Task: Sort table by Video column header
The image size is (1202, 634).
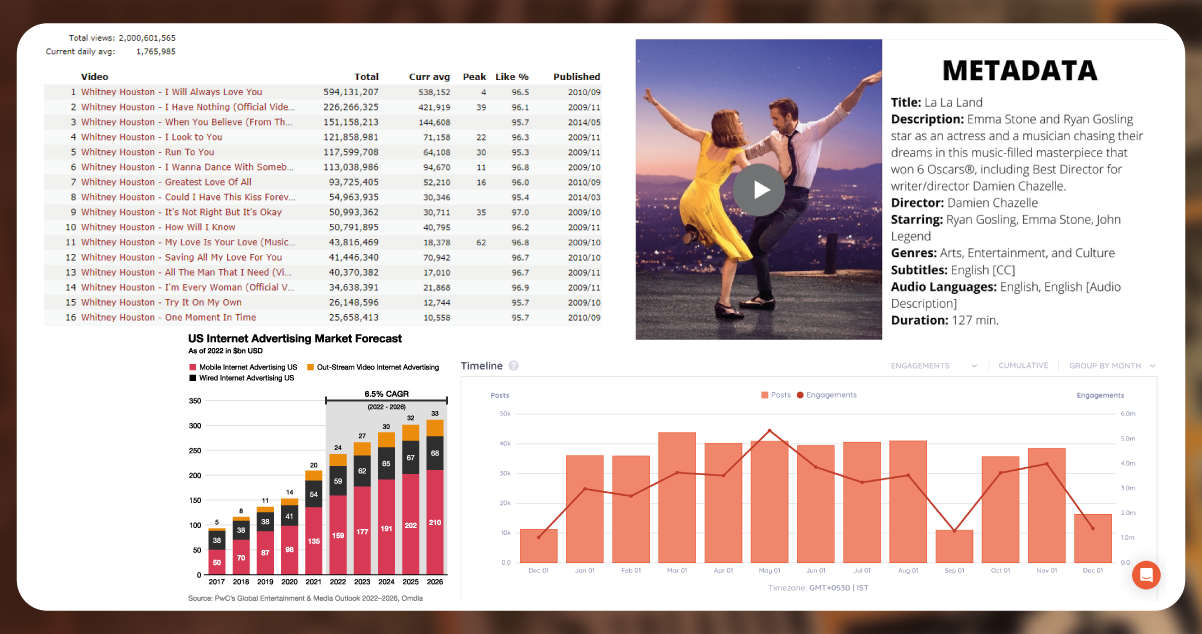Action: tap(95, 77)
